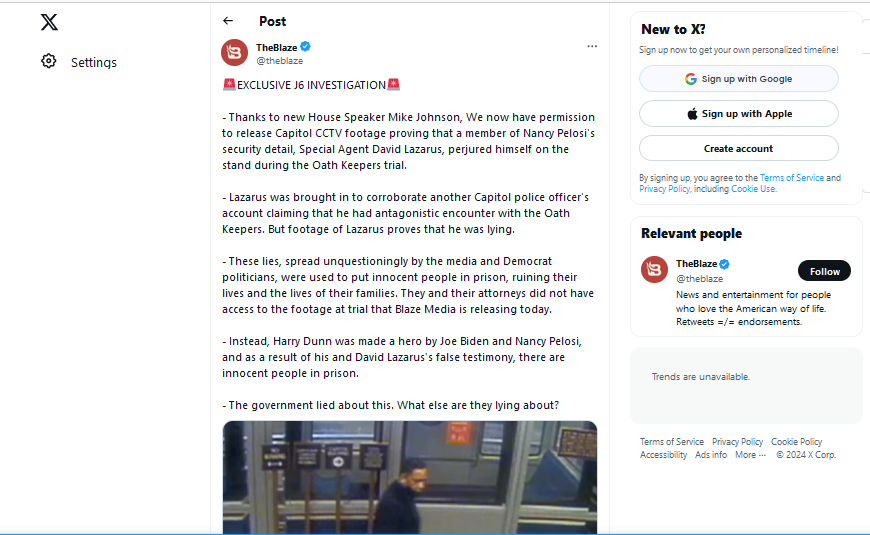
Task: Open the Ads info footer link
Action: pos(711,455)
